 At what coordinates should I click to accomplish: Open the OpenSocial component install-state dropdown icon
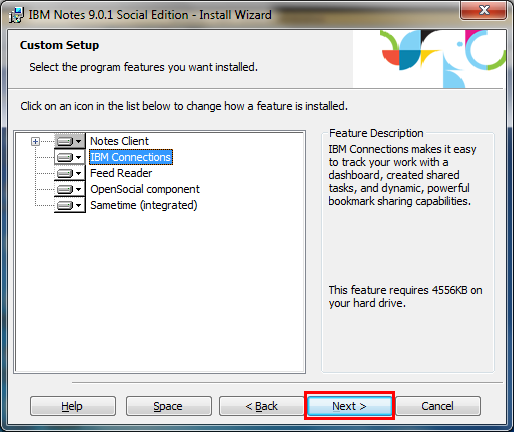[70, 189]
